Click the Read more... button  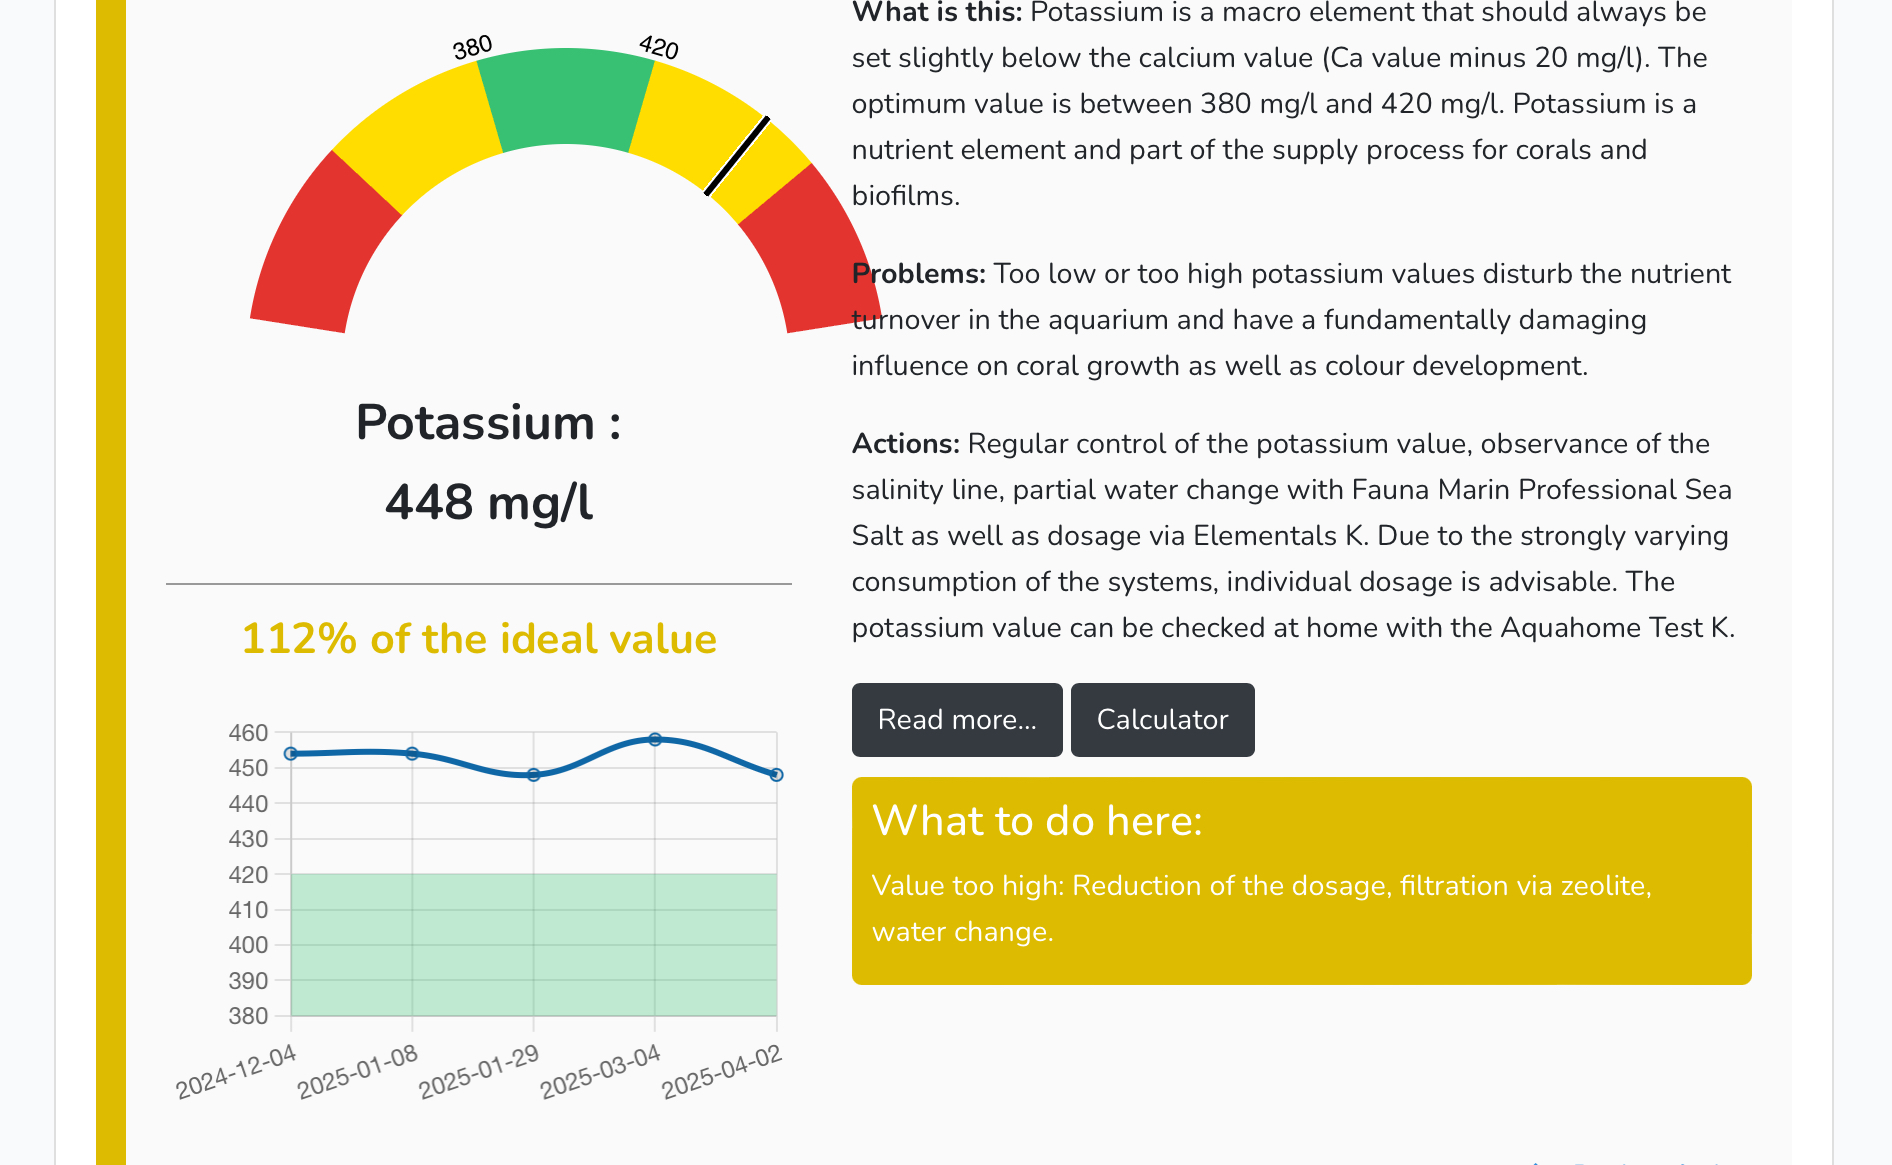click(956, 720)
